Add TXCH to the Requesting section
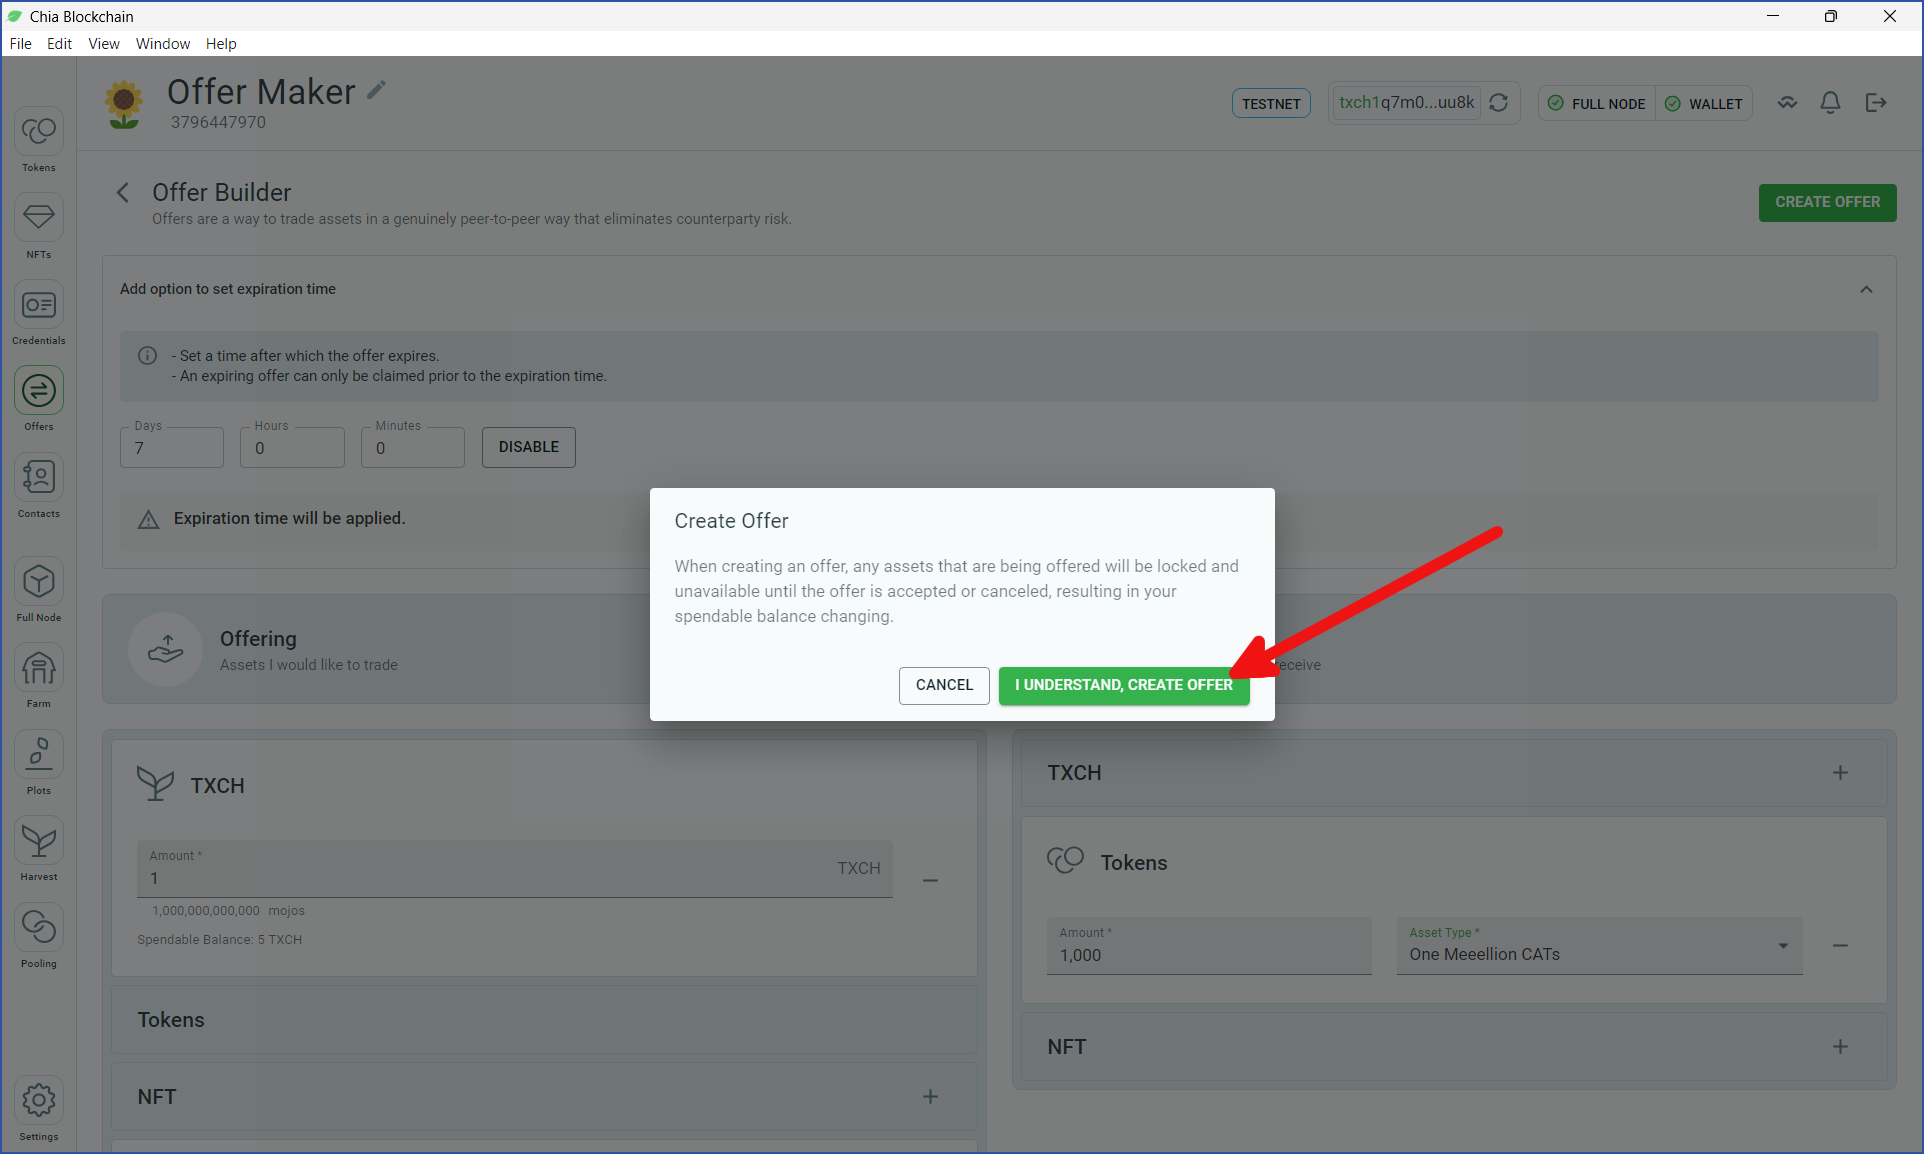 pyautogui.click(x=1840, y=773)
